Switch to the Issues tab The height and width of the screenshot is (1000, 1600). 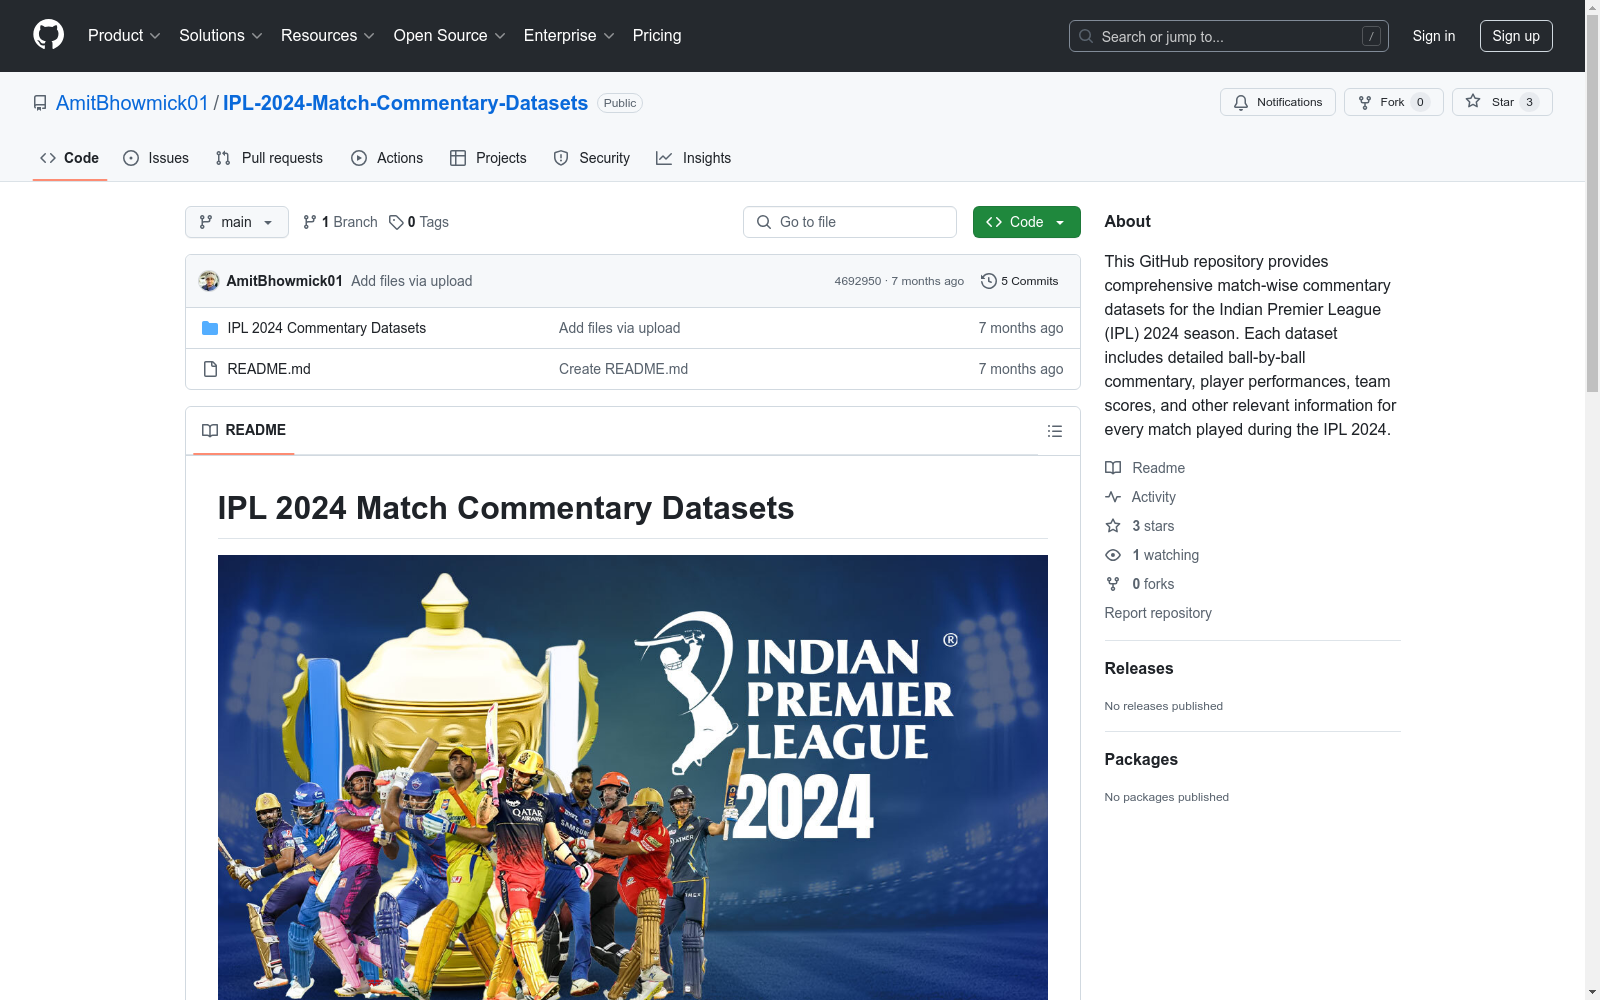click(x=156, y=158)
